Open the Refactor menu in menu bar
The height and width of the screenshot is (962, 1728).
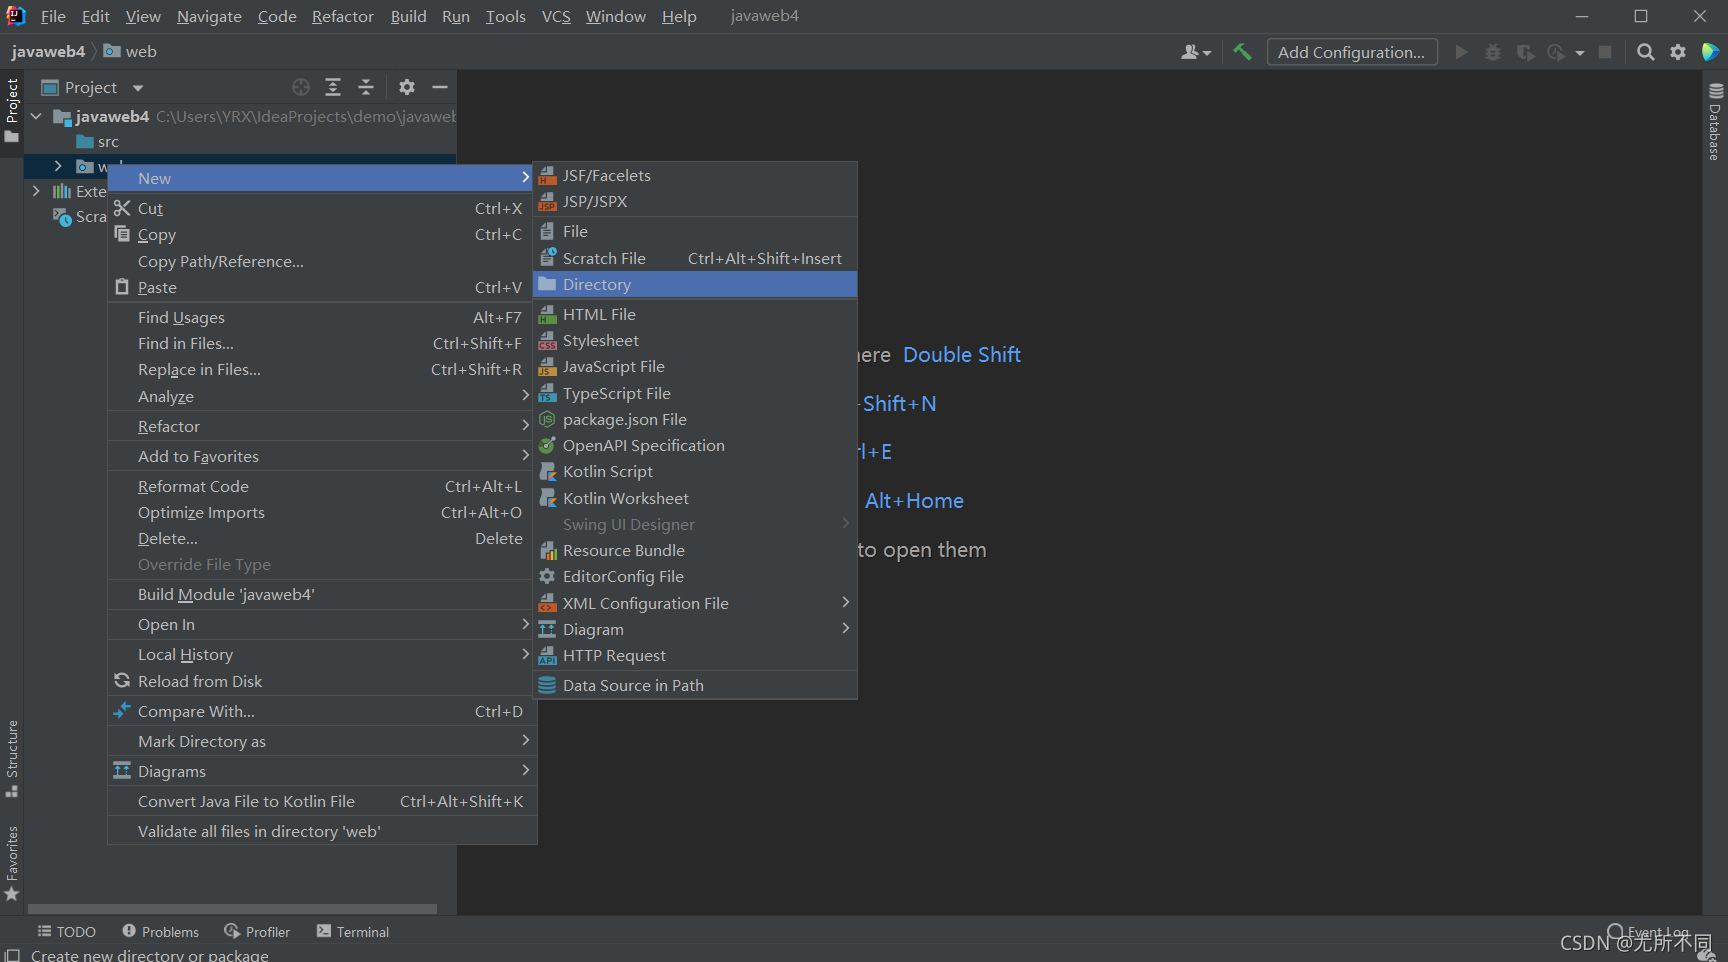coord(342,16)
